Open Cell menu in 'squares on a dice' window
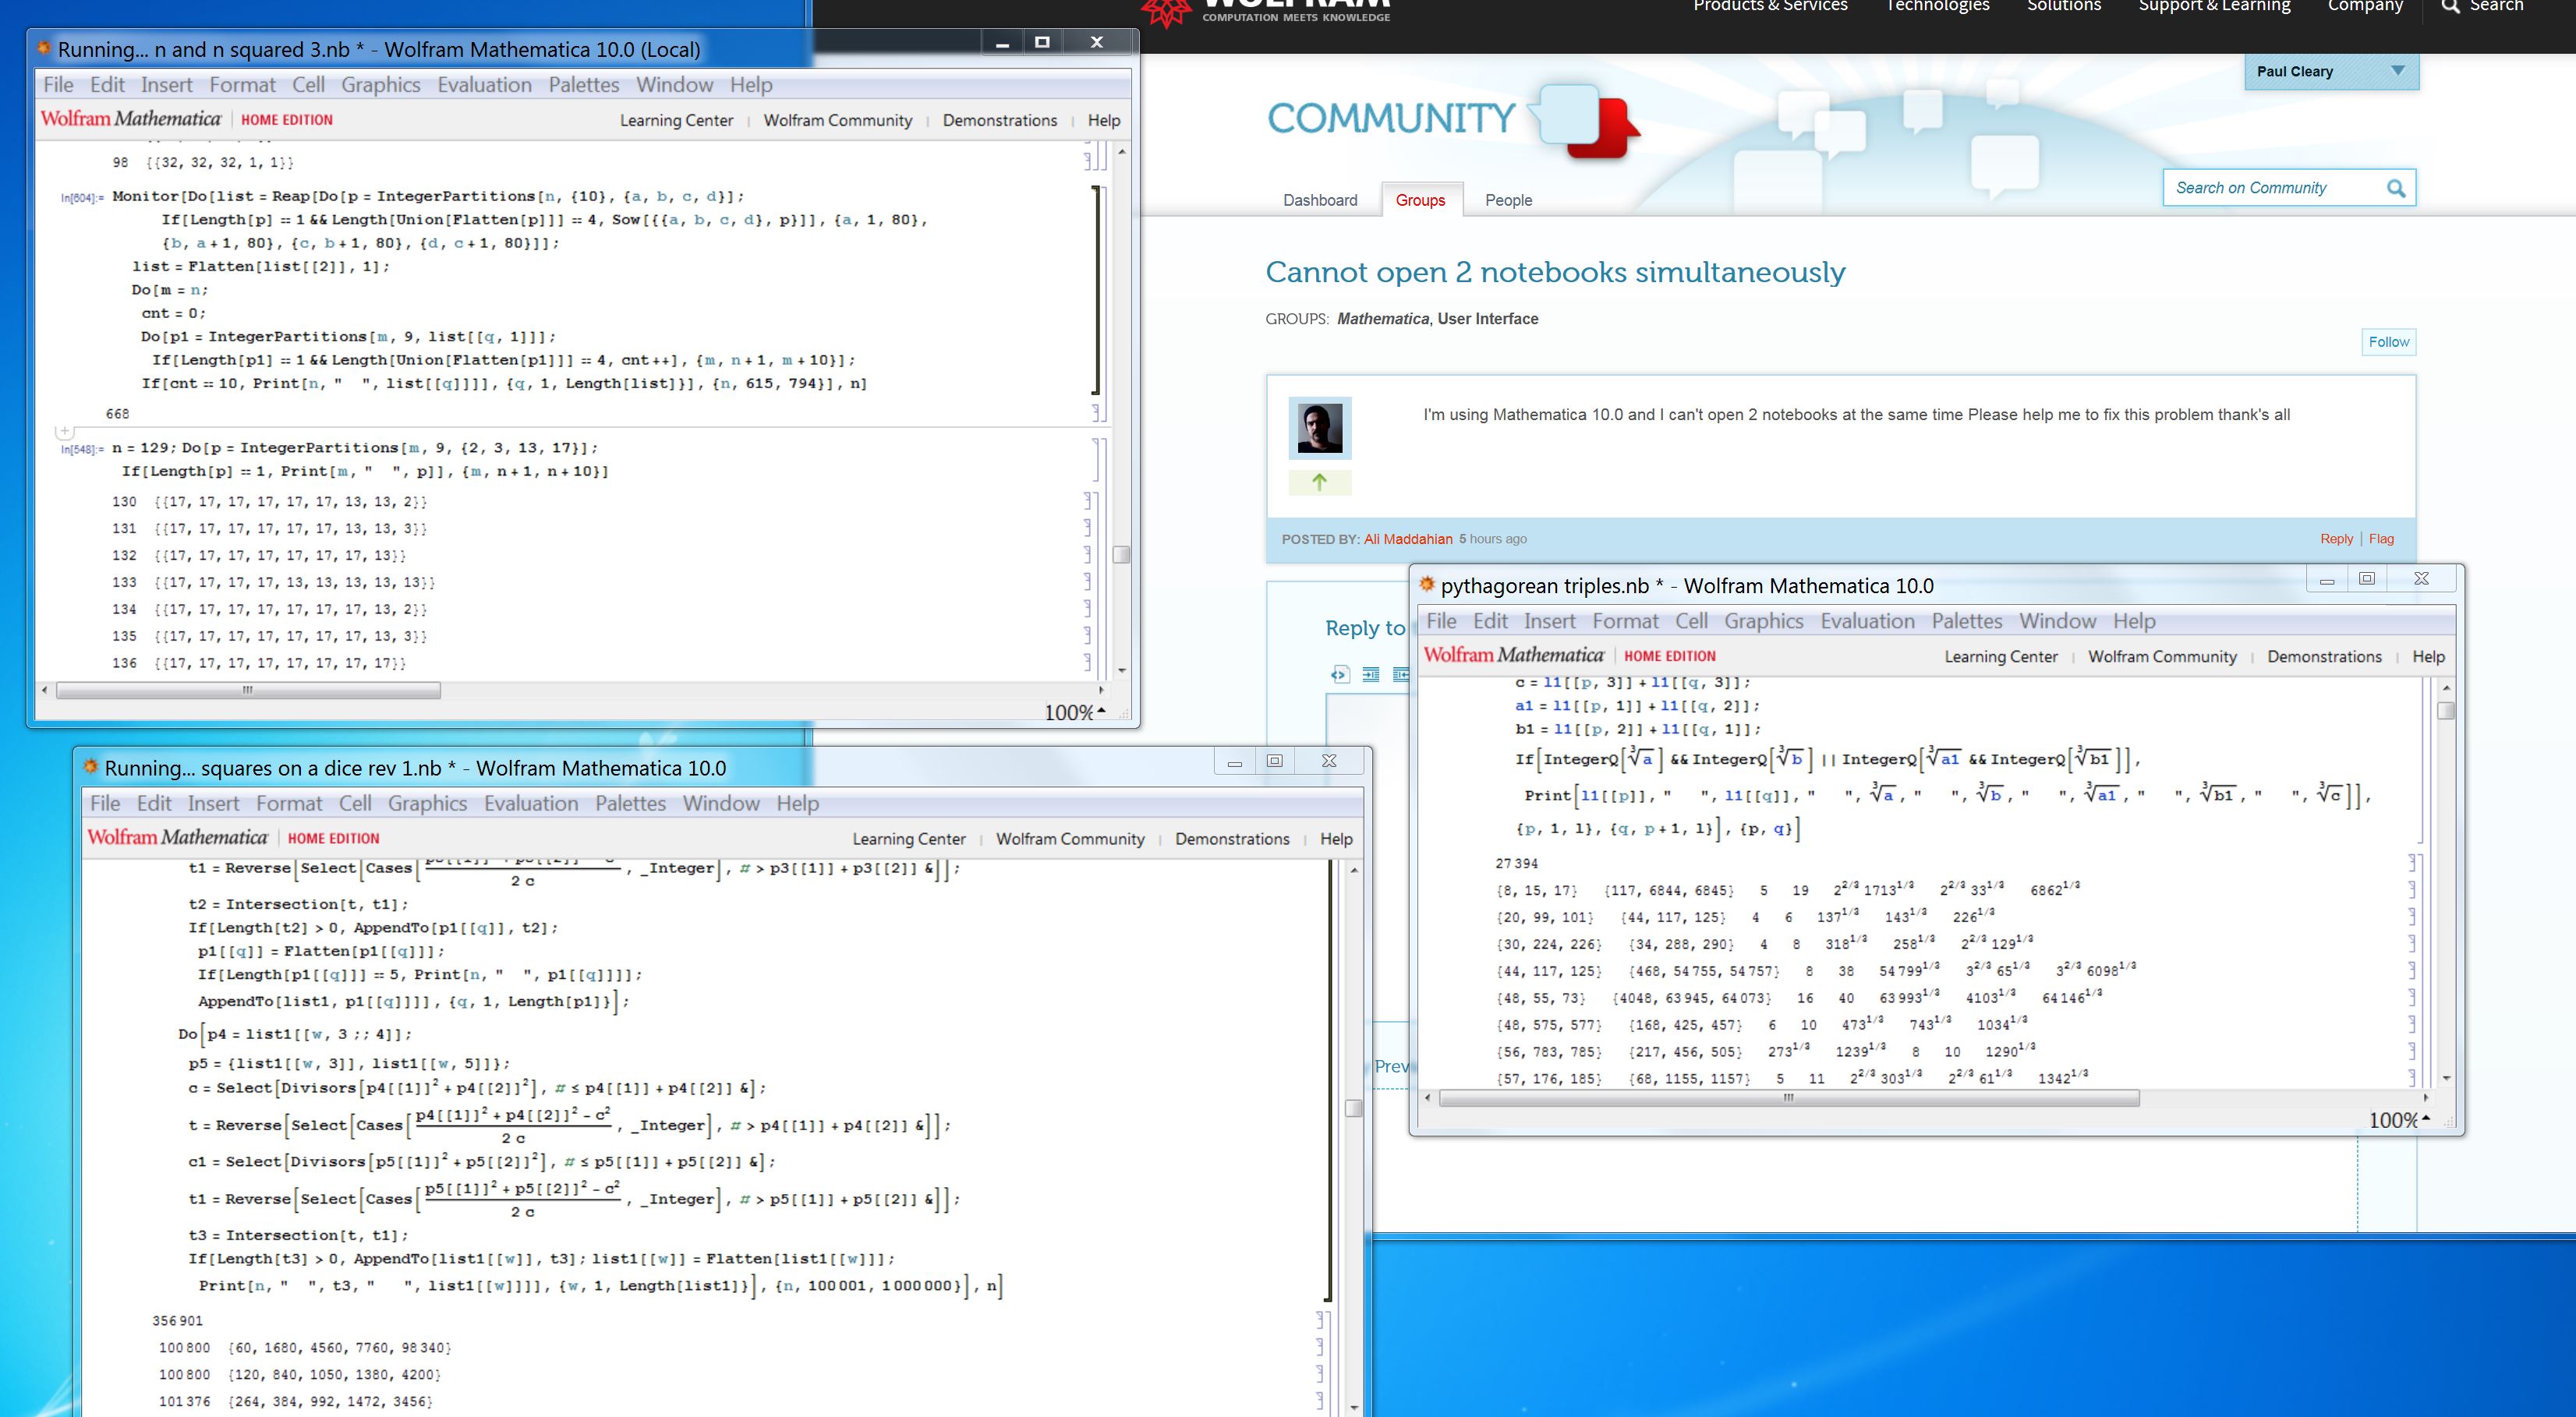Image resolution: width=2576 pixels, height=1417 pixels. (x=355, y=803)
